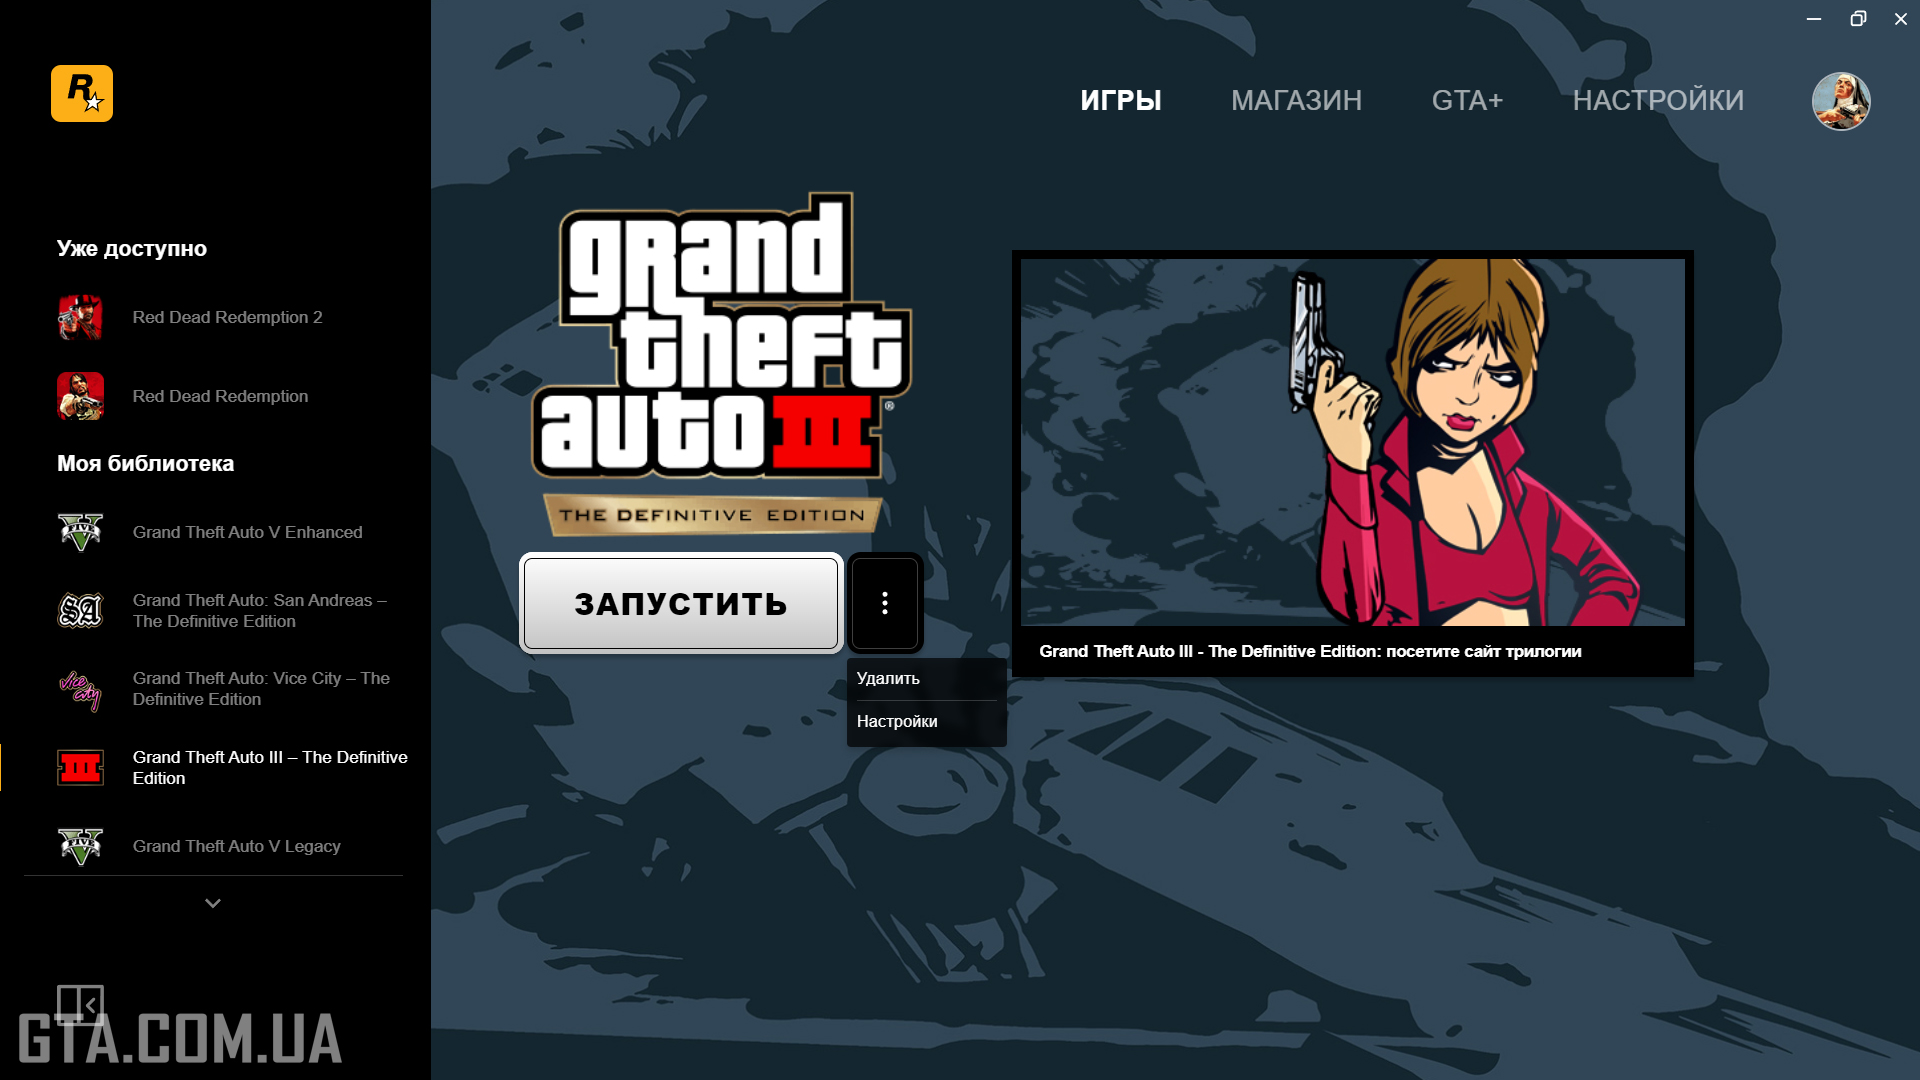Open Grand Theft Auto V Enhanced title
Image resolution: width=1920 pixels, height=1080 pixels.
coord(247,532)
